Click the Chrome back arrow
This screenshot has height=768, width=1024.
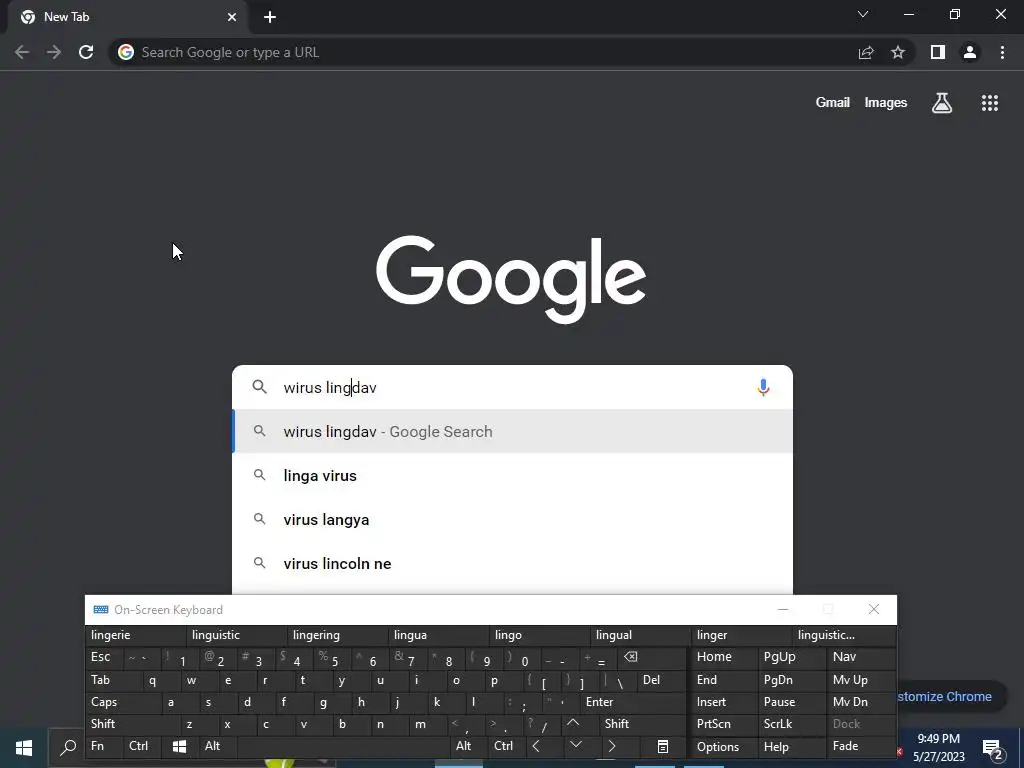(x=22, y=52)
